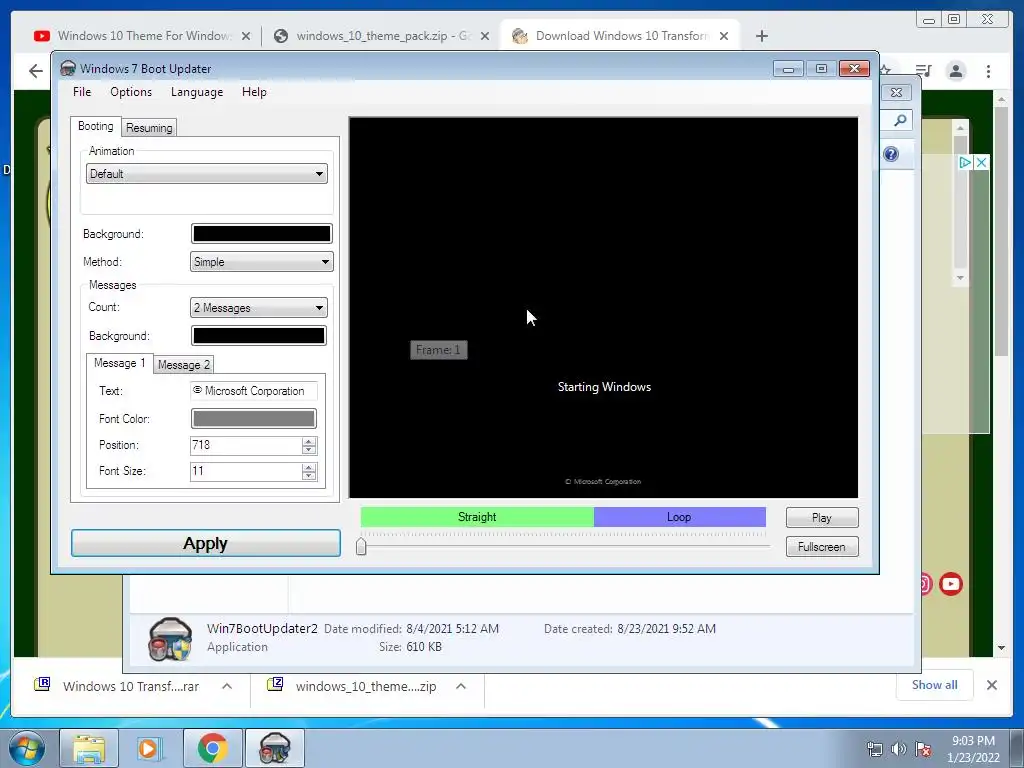Open Windows Media Player from taskbar
This screenshot has height=768, width=1024.
149,748
